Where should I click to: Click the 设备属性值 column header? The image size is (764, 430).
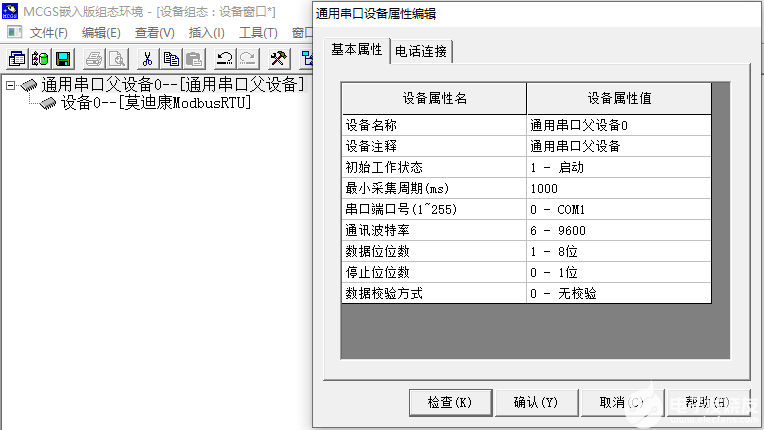pyautogui.click(x=619, y=98)
